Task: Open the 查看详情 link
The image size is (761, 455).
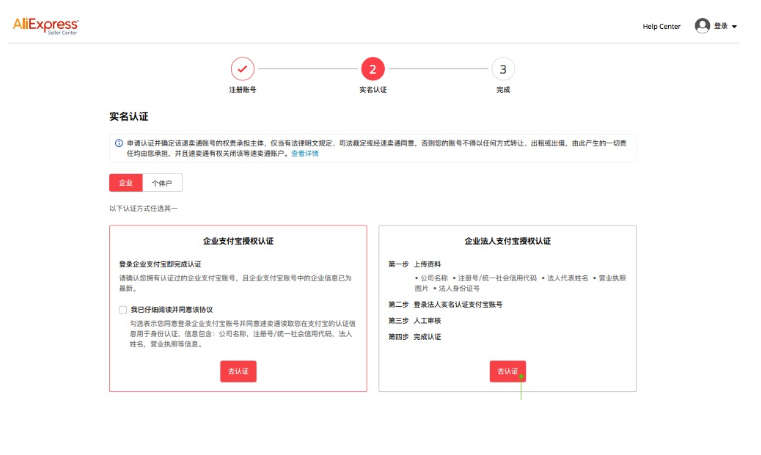Action: (305, 154)
